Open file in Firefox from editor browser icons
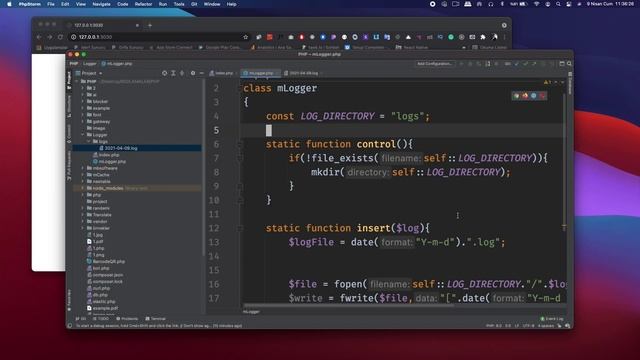This screenshot has height=360, width=640. (525, 96)
